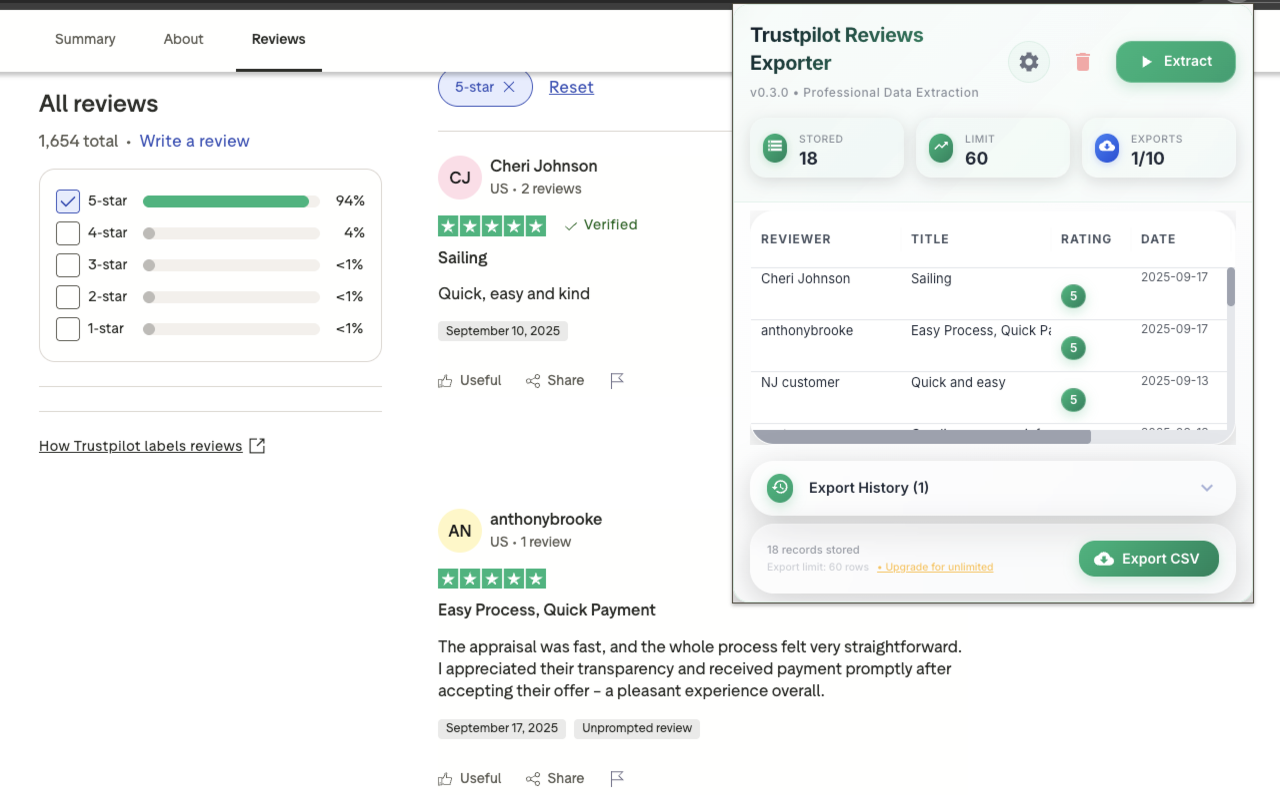Screen dimensions: 1280x800
Task: Click the 3-star progress bar
Action: tap(231, 265)
